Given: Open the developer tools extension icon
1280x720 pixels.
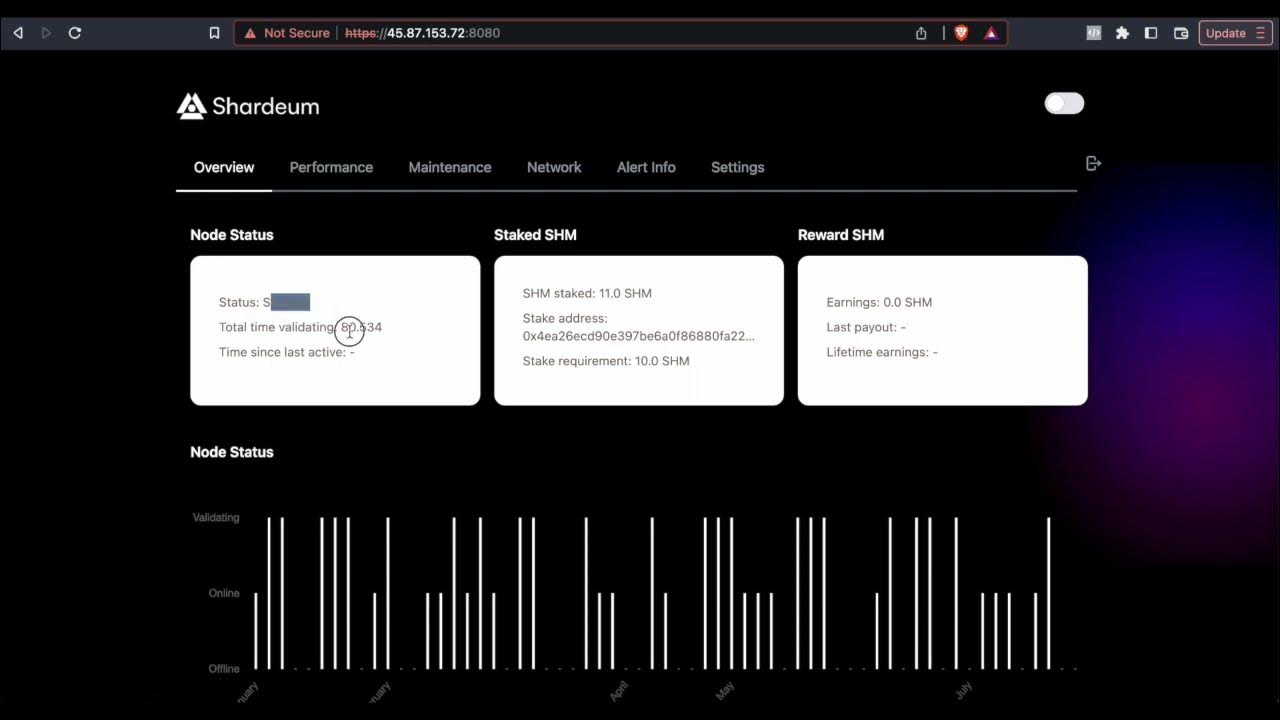Looking at the screenshot, I should pos(1094,33).
